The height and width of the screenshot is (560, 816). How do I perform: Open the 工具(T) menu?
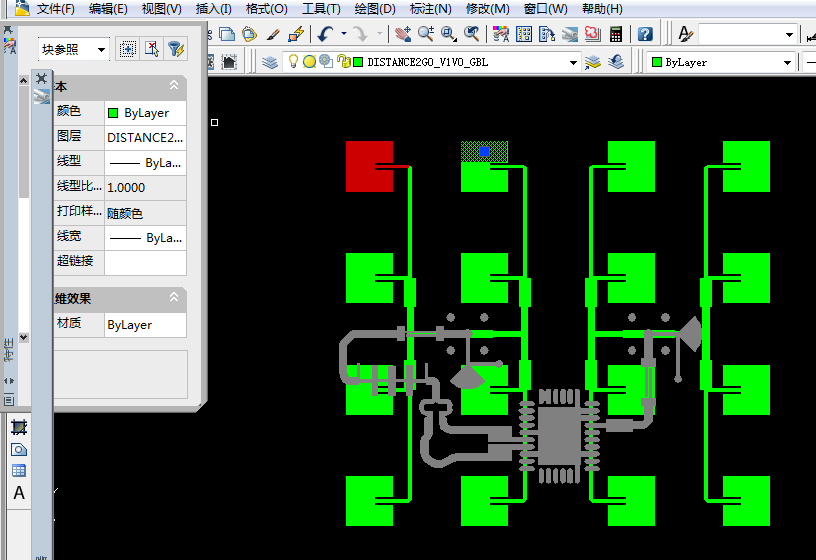pyautogui.click(x=321, y=9)
